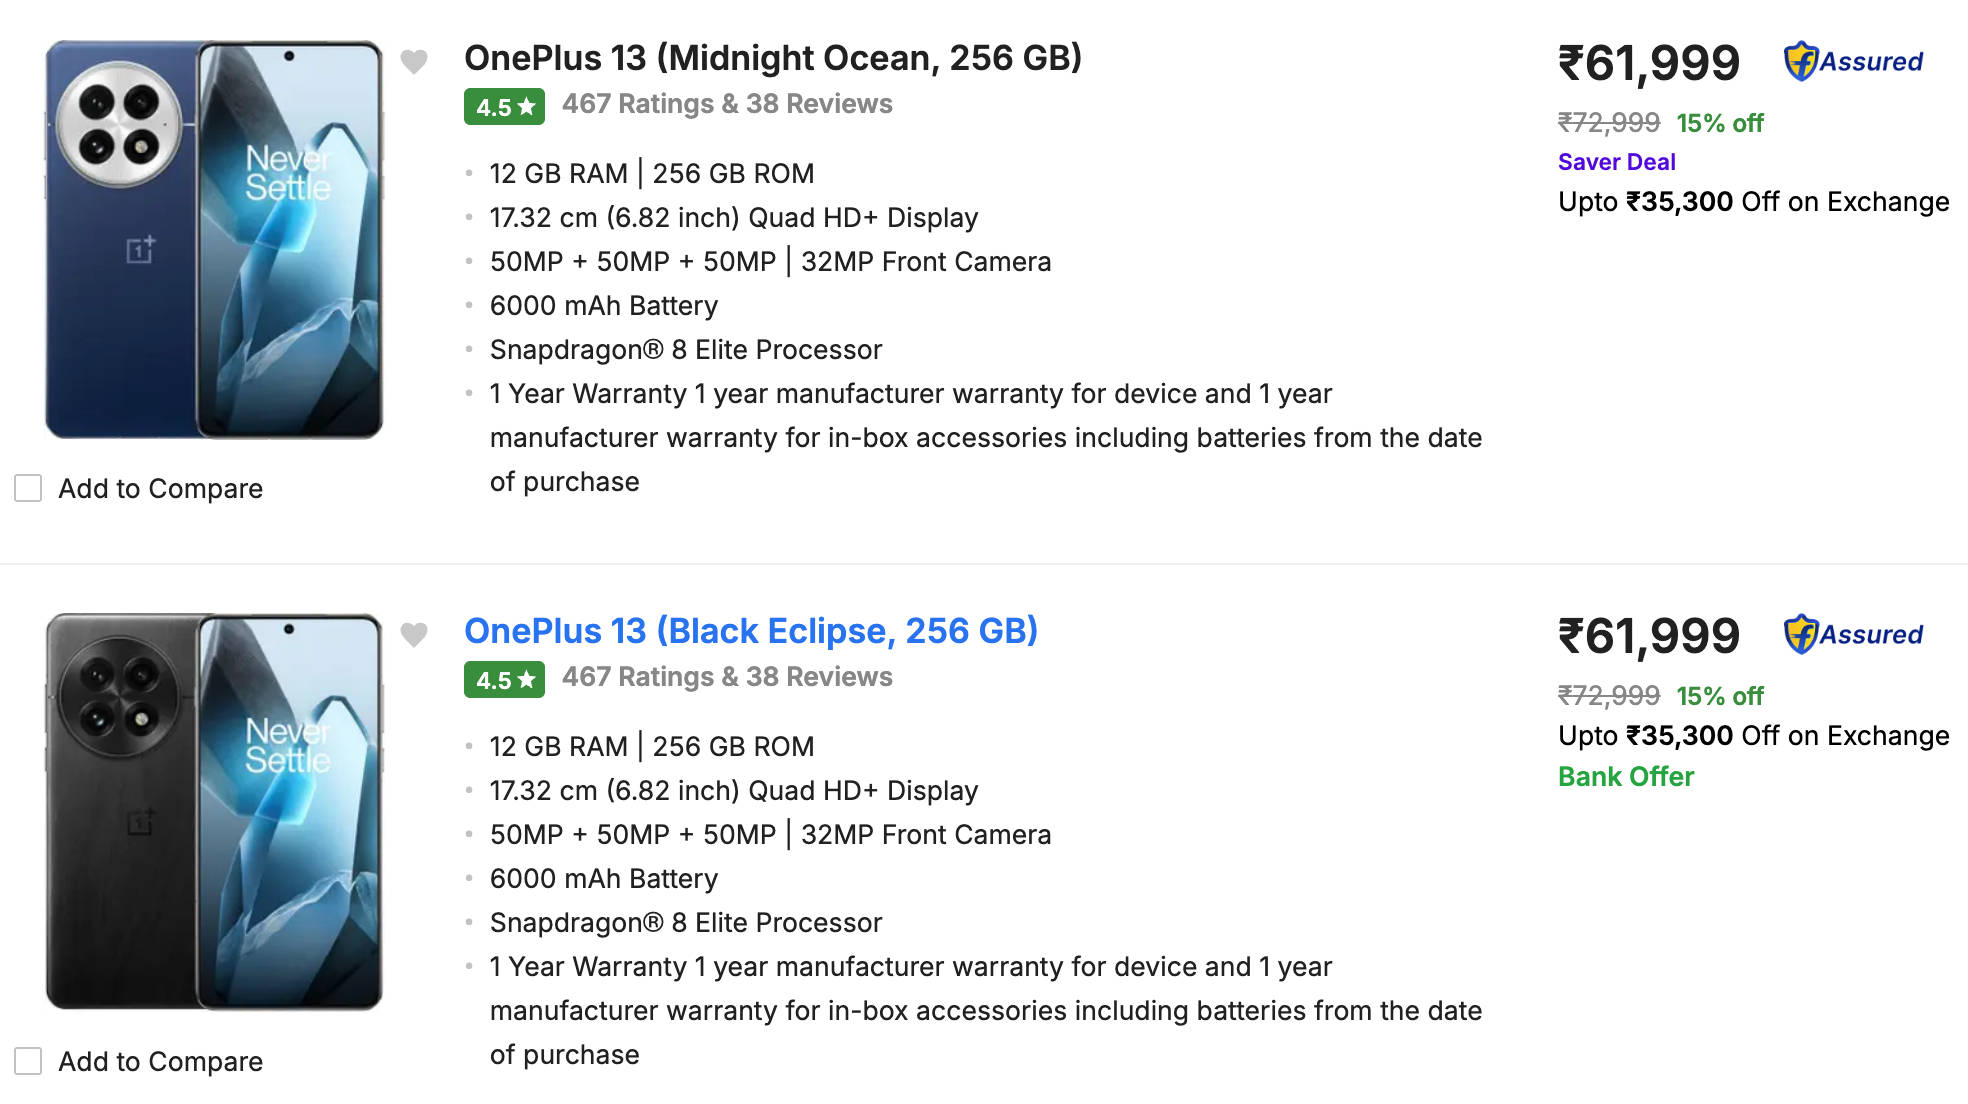Wishlist the Midnight Ocean OnePlus 13 heart icon

[x=414, y=62]
